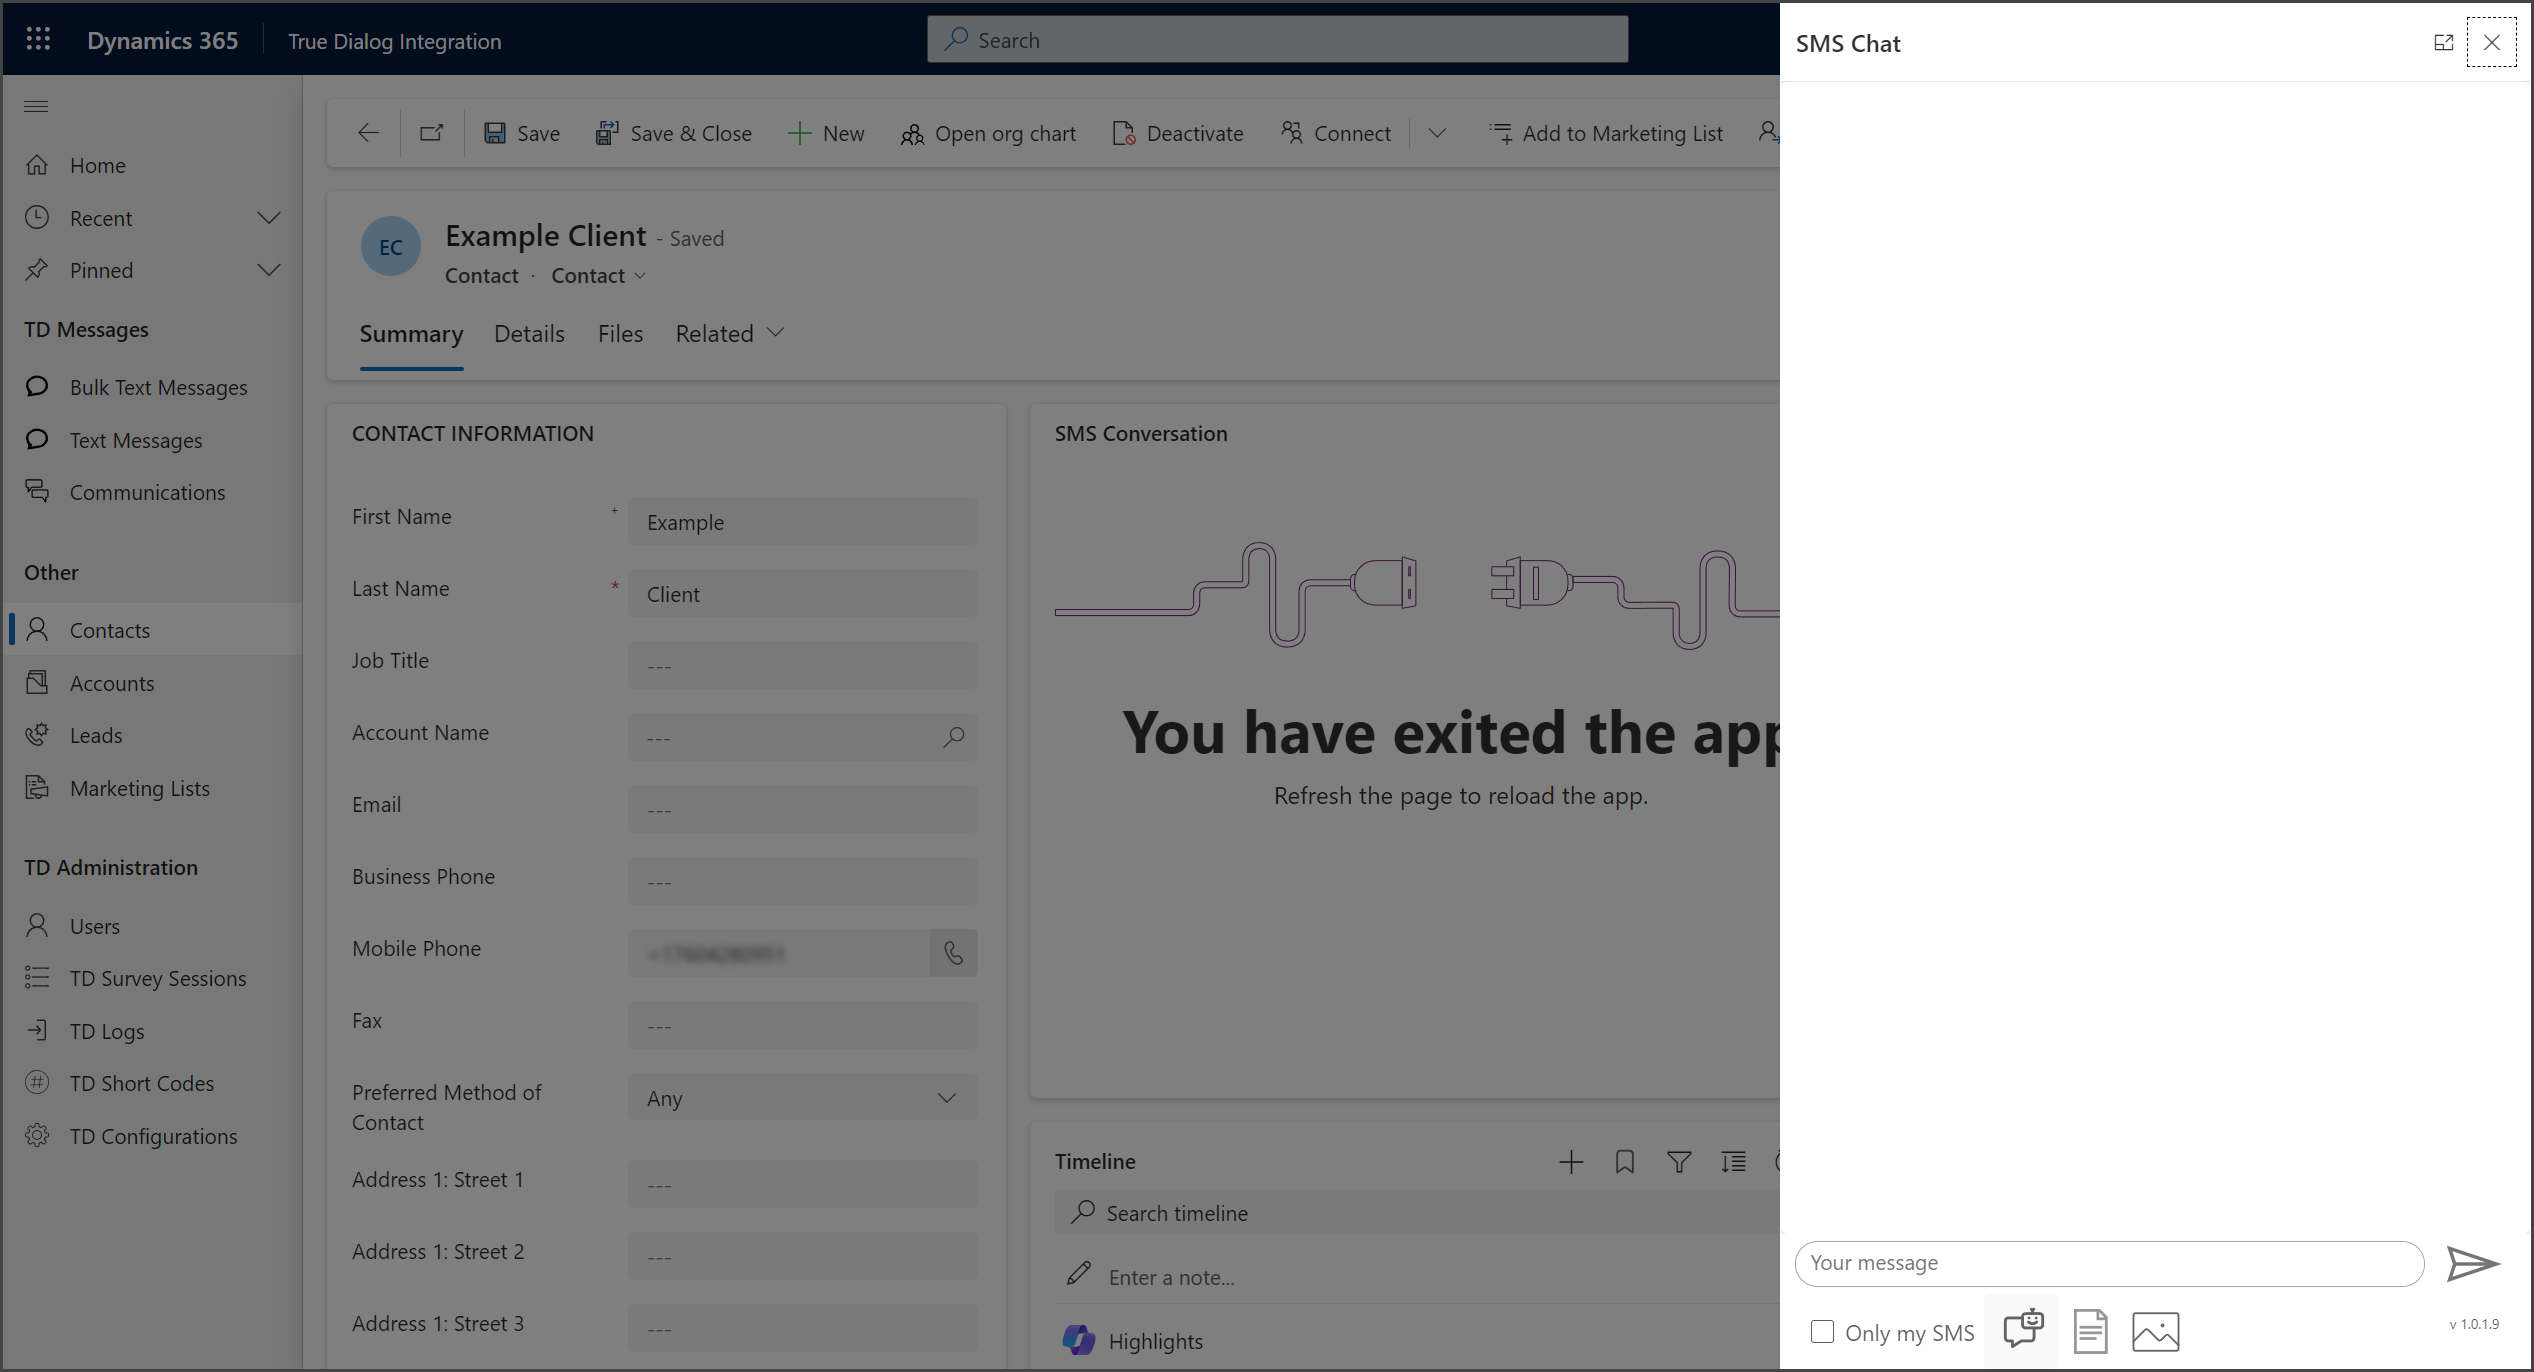Open the timeline filter funnel icon
This screenshot has height=1372, width=2534.
(1679, 1162)
